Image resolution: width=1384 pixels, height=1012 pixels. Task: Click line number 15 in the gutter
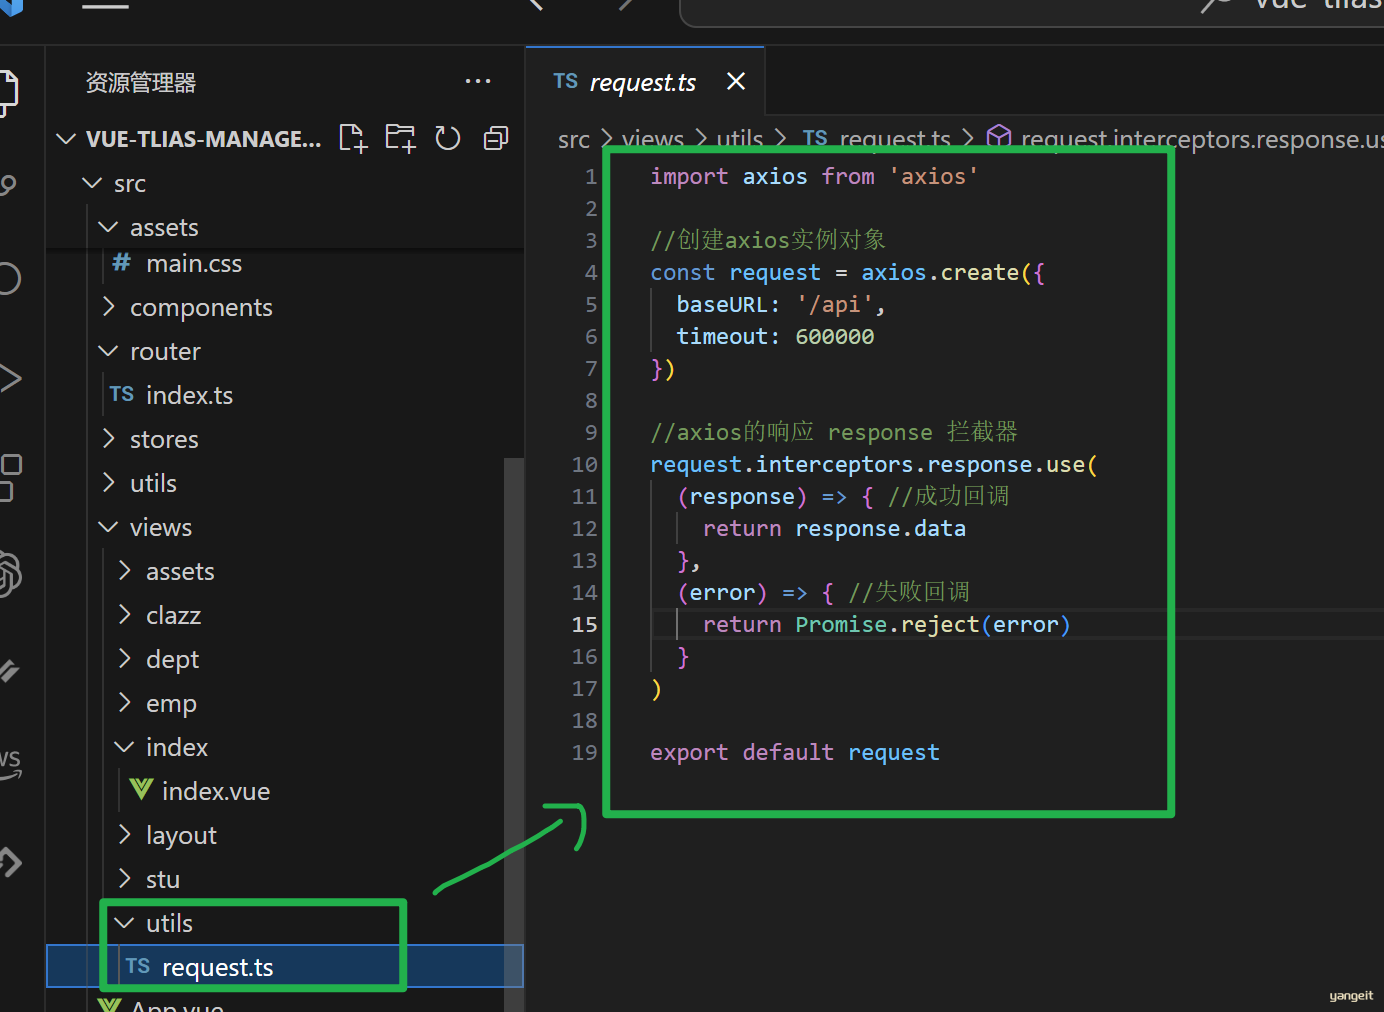point(585,625)
